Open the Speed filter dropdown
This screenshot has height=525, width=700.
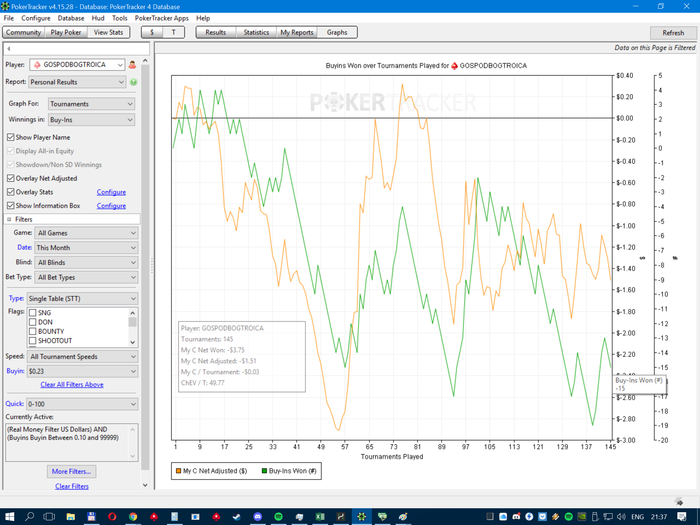(82, 357)
